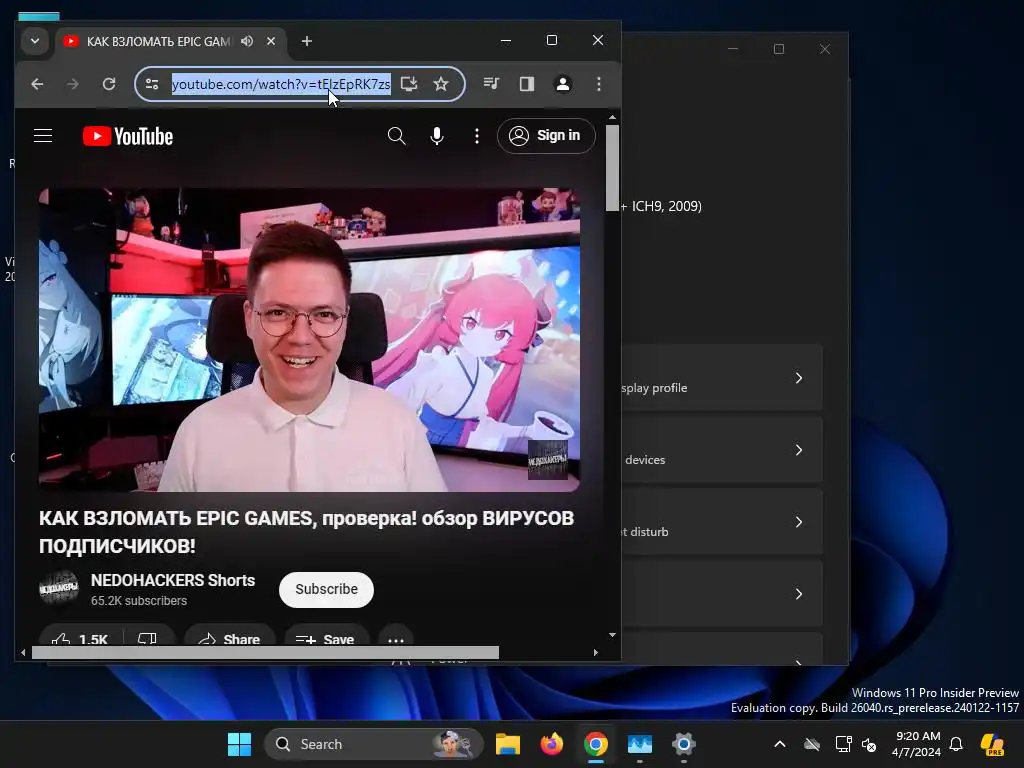Launch Firefox from taskbar

coord(552,744)
